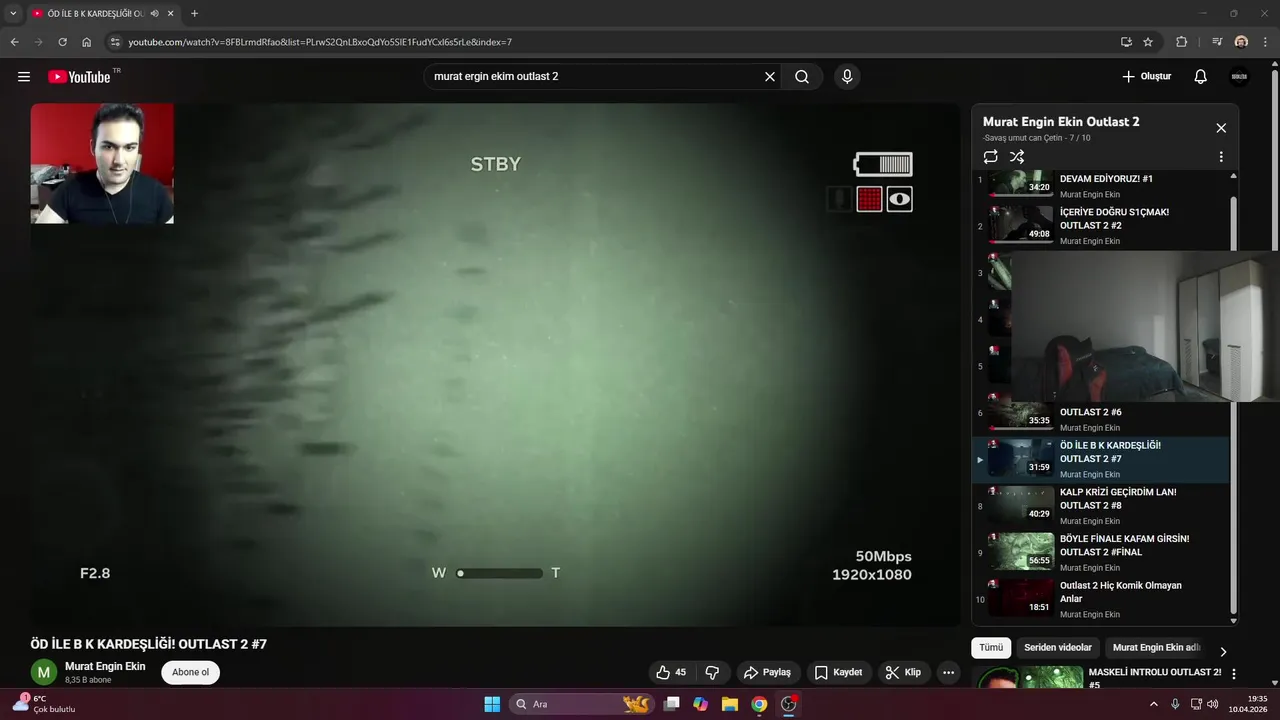Open the YouTube account avatar menu
The width and height of the screenshot is (1280, 720).
(1239, 77)
